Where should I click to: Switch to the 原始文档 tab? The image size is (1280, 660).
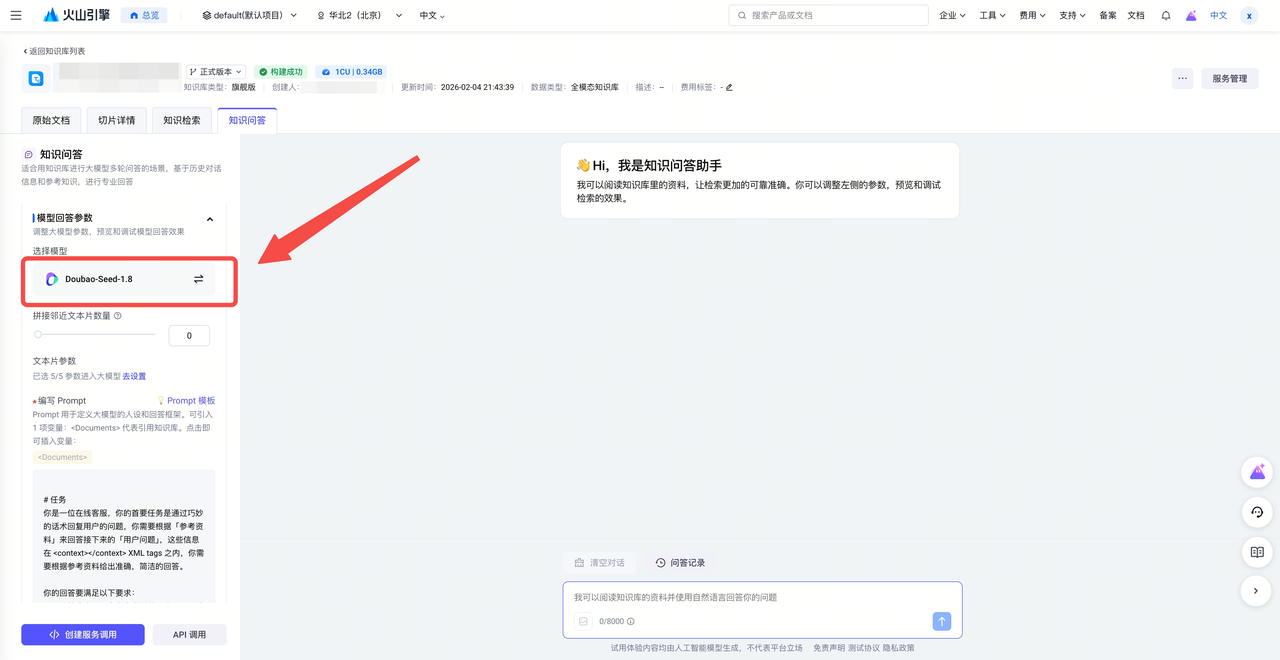click(51, 120)
